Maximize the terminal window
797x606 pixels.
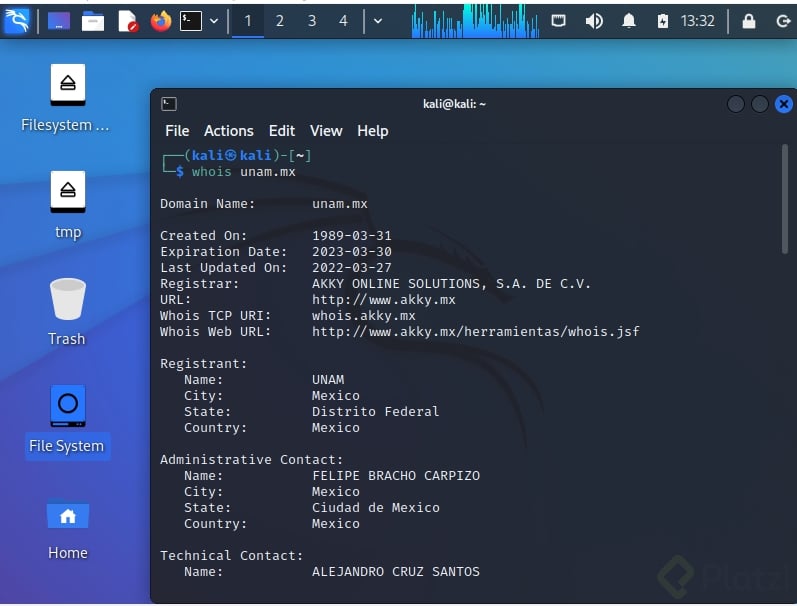pyautogui.click(x=759, y=104)
